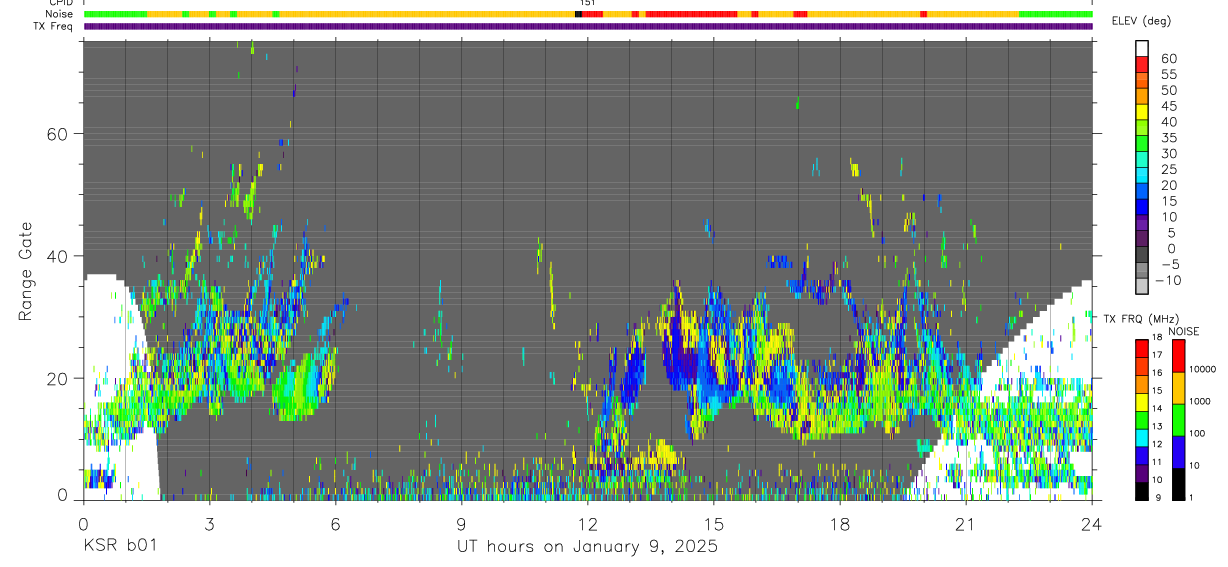Select the NOISE legend title
The width and height of the screenshot is (1228, 567).
pos(1183,331)
